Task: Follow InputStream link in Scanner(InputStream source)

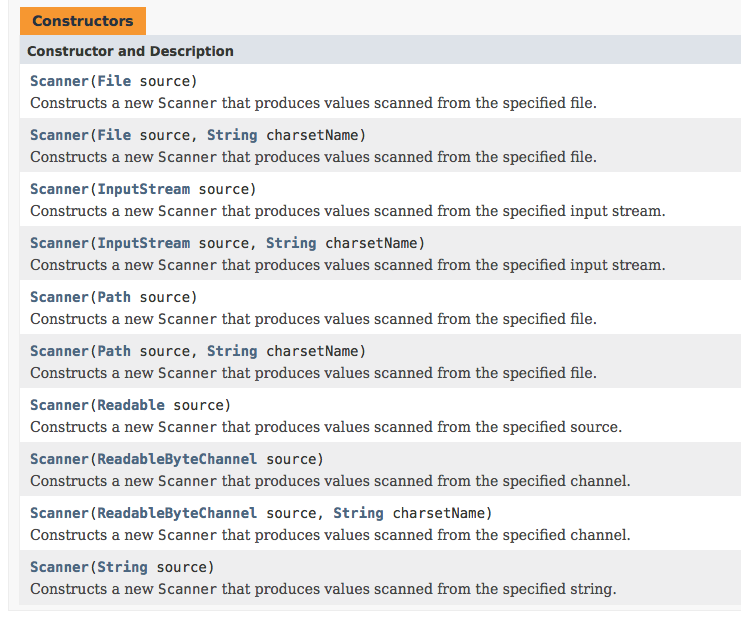Action: pos(143,189)
